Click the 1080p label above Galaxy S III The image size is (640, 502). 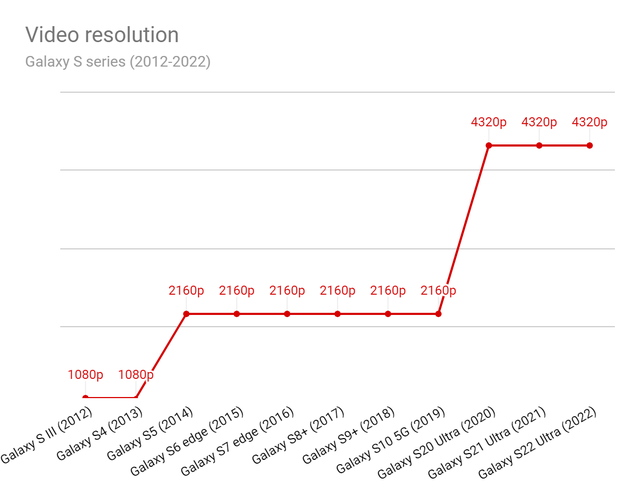[86, 375]
